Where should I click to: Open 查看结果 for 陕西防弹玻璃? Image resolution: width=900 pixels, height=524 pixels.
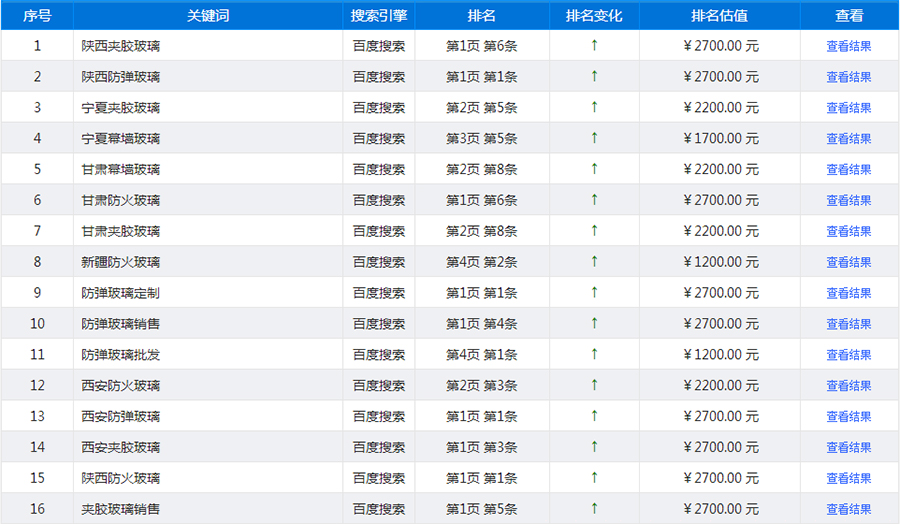click(848, 77)
